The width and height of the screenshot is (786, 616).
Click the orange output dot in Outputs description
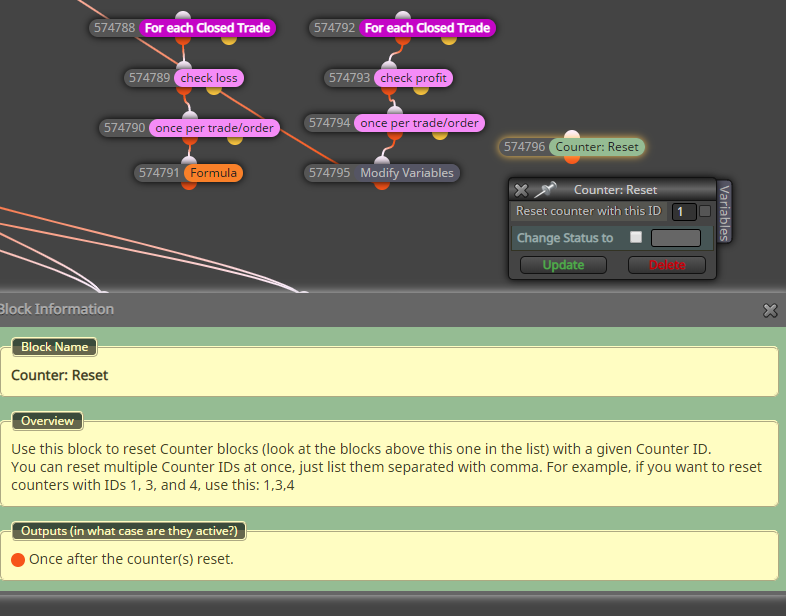pyautogui.click(x=18, y=560)
